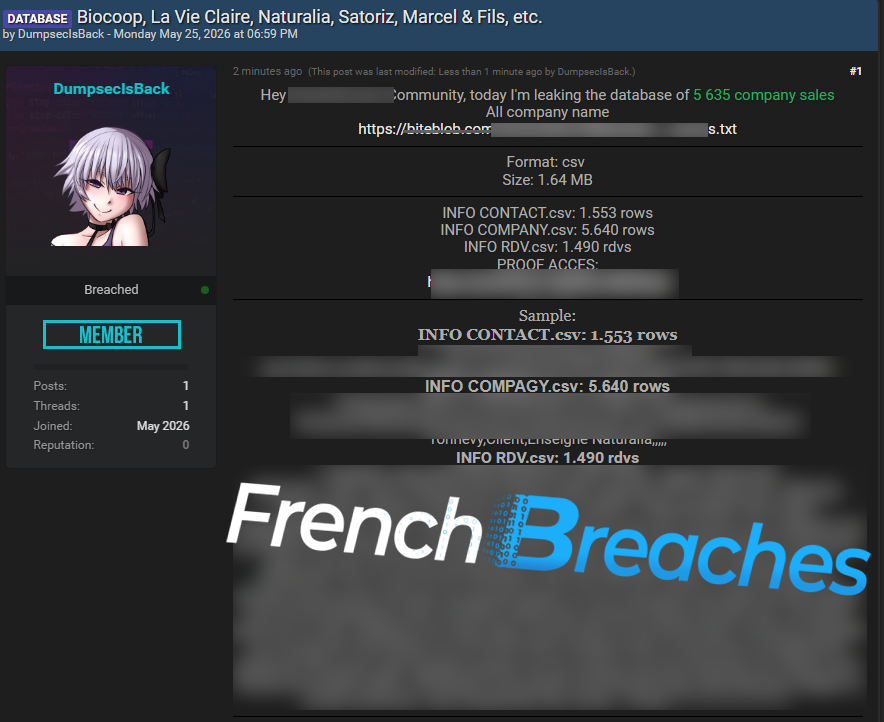Screen dimensions: 884x722
Task: Click the 'Breached' user title
Action: (x=111, y=290)
